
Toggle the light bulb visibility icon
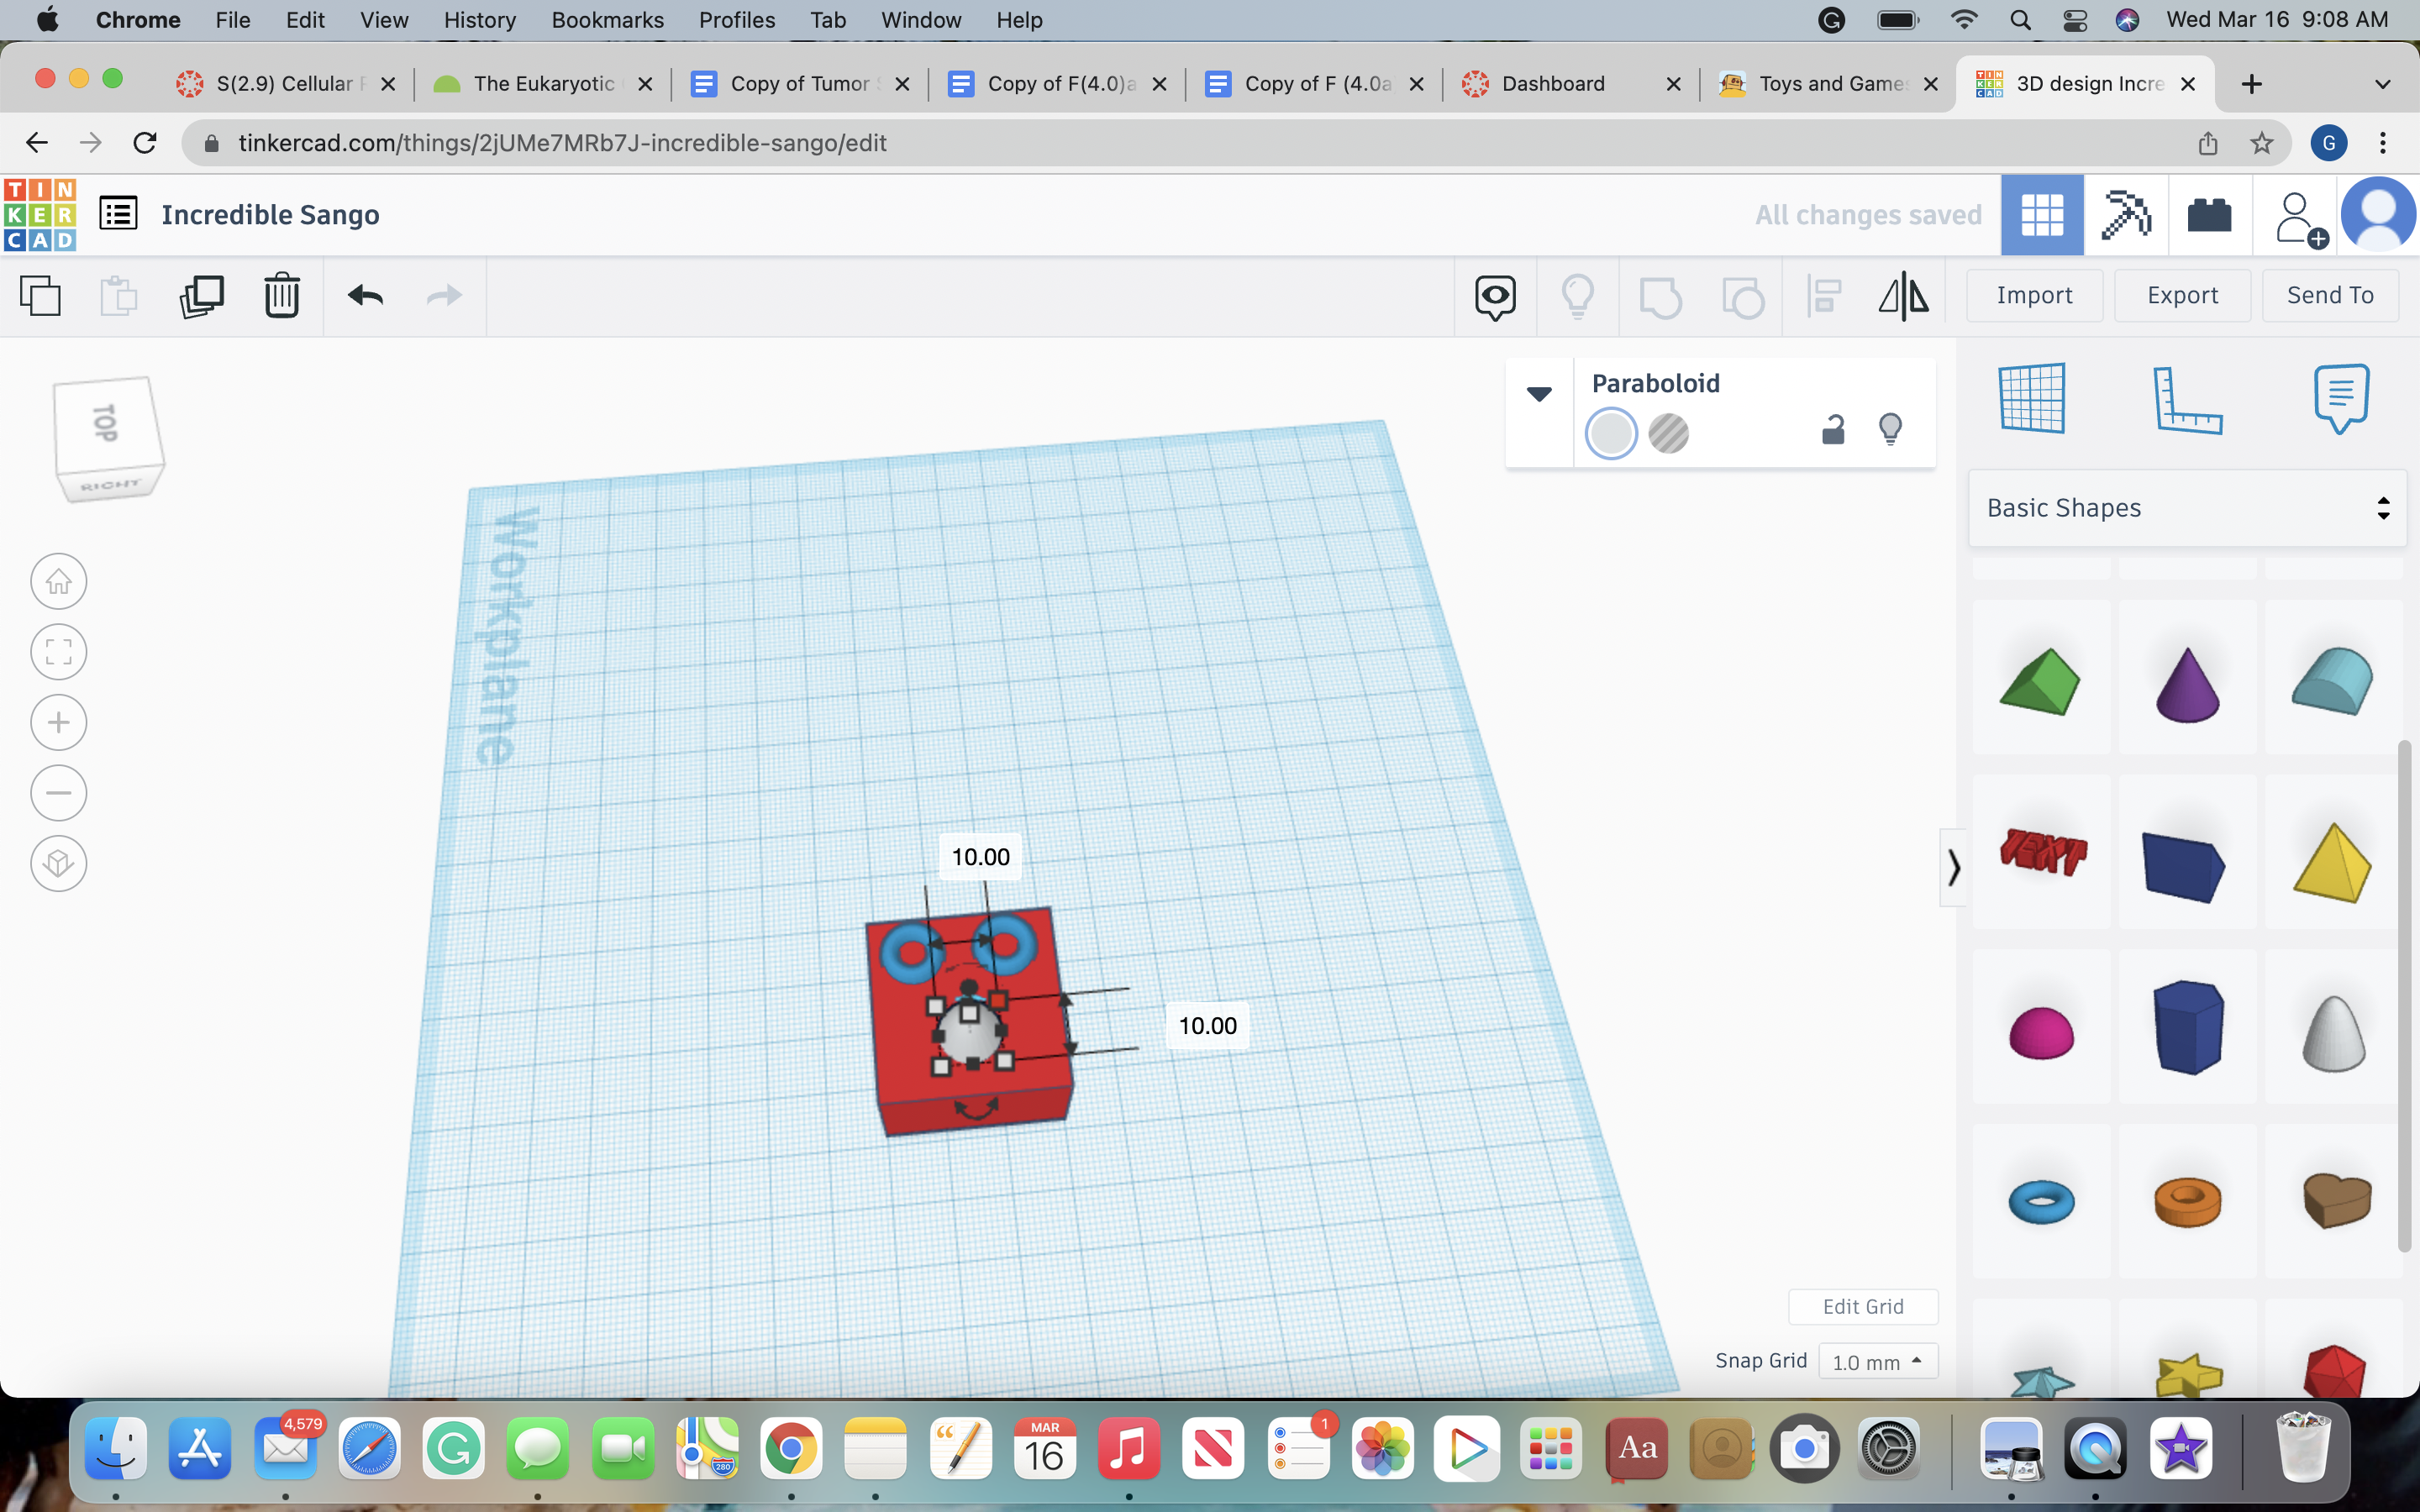(1889, 430)
